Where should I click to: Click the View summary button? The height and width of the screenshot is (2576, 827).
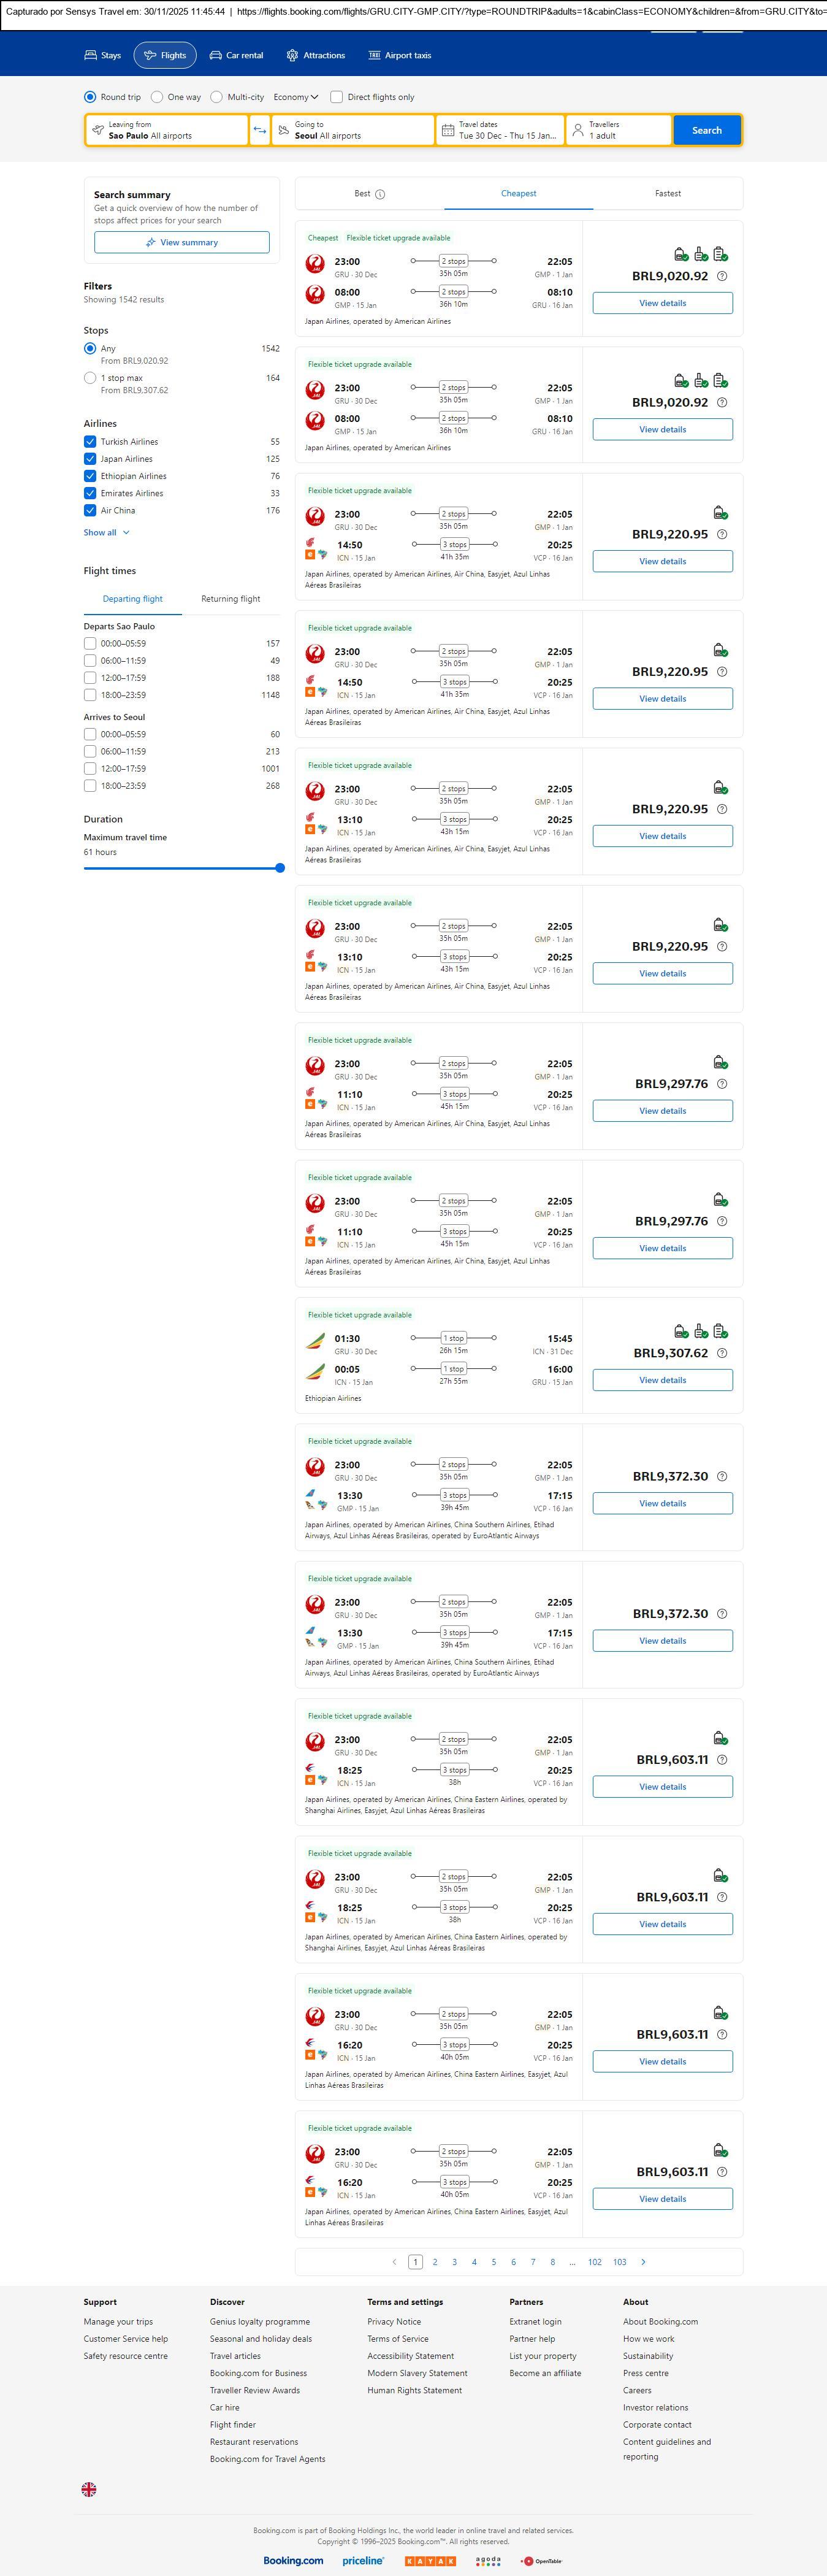(x=181, y=242)
